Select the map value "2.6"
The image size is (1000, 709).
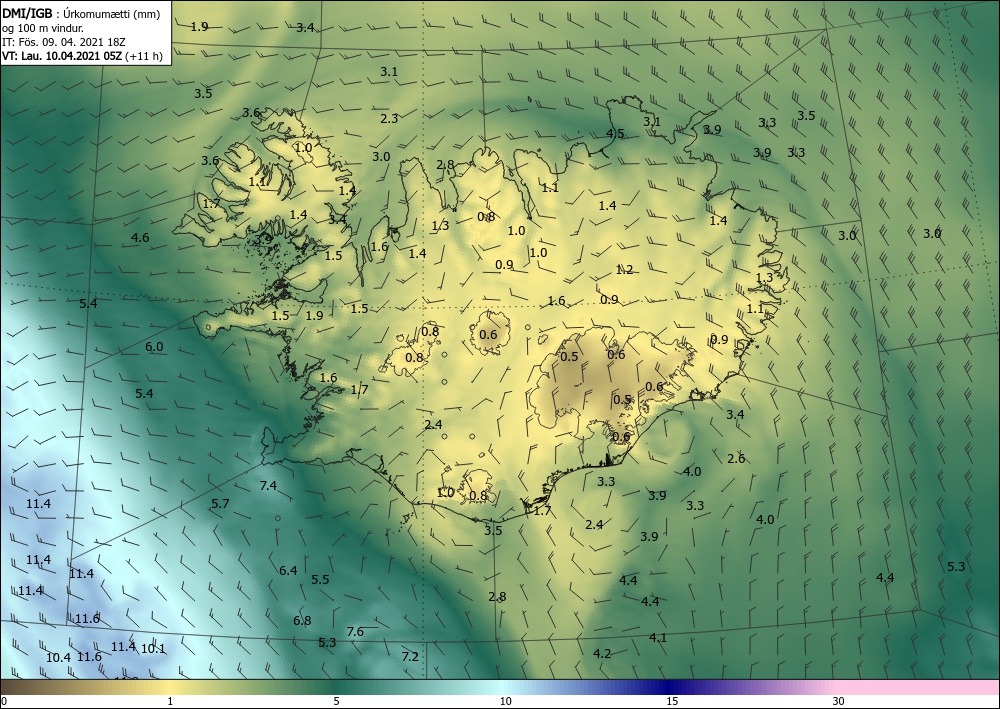736,458
